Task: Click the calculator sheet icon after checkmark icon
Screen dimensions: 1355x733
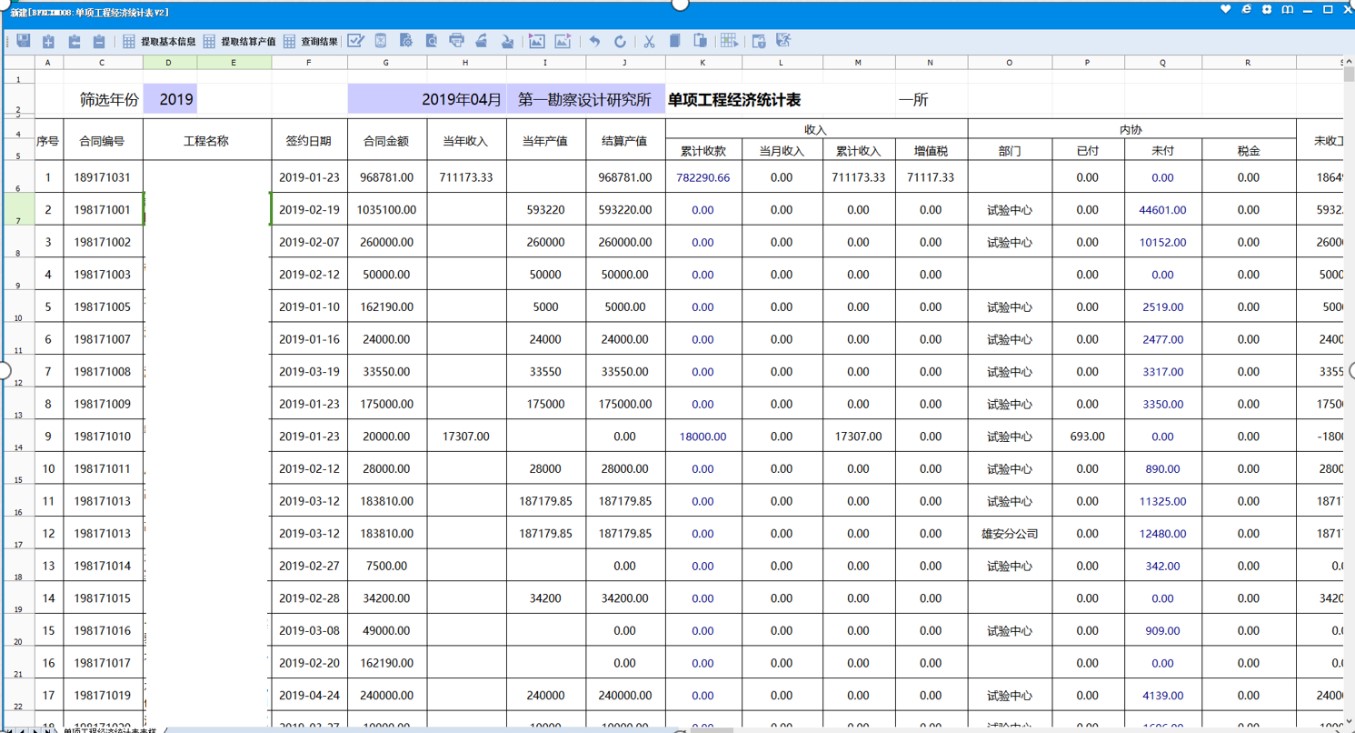Action: pyautogui.click(x=381, y=41)
